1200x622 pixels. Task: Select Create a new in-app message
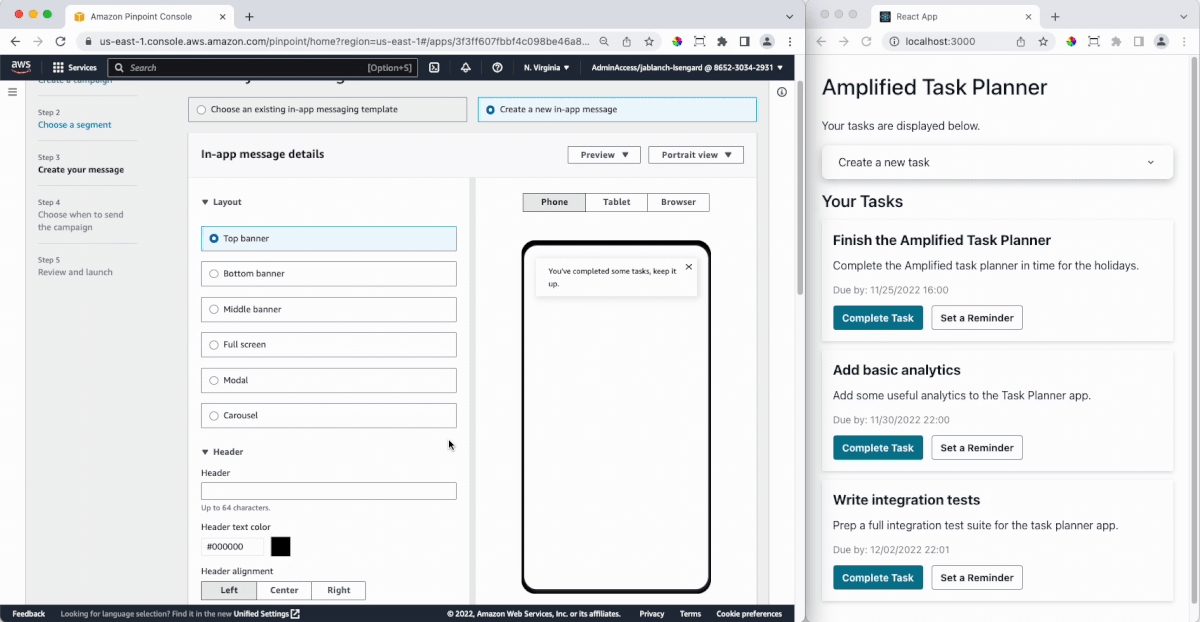(x=617, y=109)
